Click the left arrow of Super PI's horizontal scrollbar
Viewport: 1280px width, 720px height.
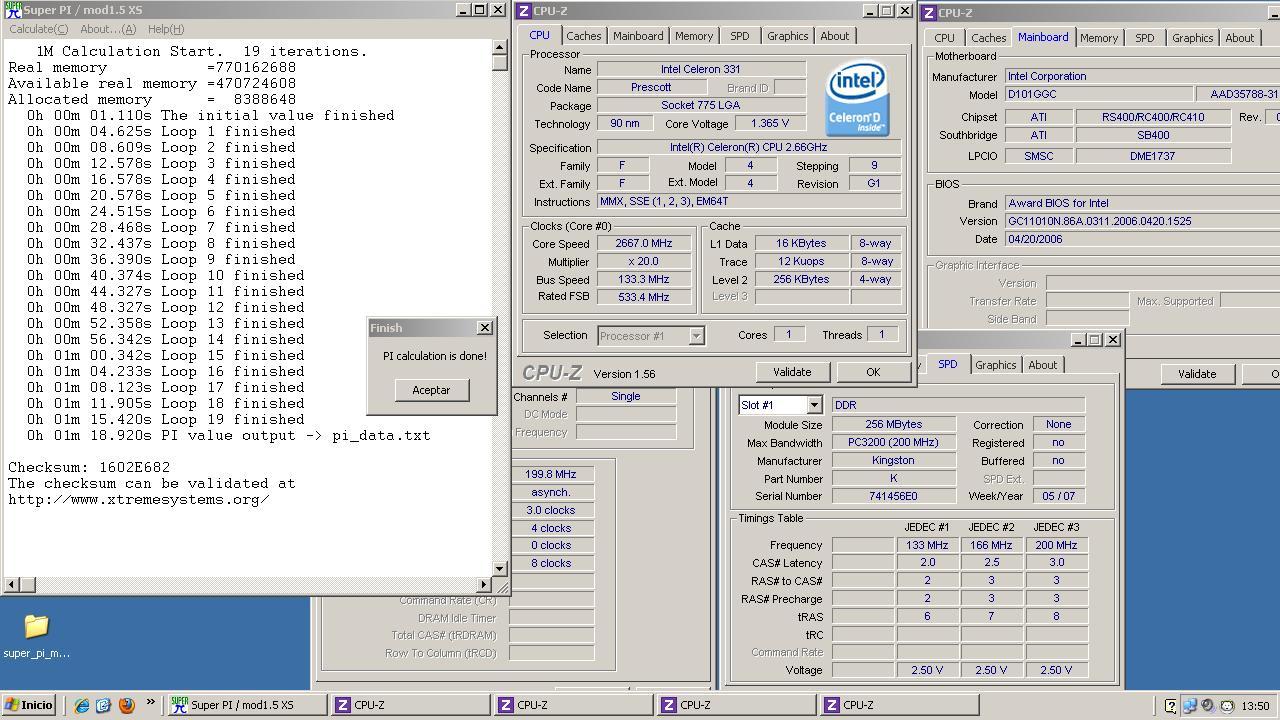tap(12, 584)
